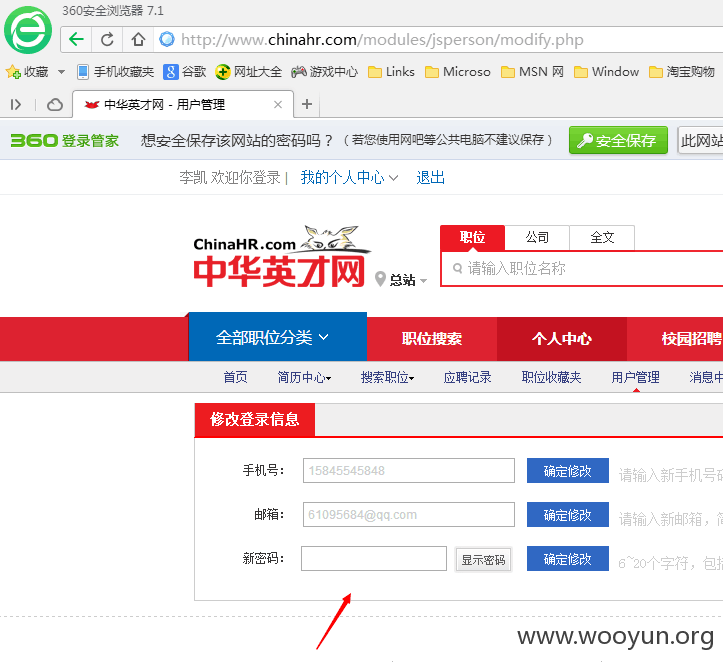The image size is (723, 665).
Task: Expand the 全部职位分类 menu
Action: pos(278,338)
